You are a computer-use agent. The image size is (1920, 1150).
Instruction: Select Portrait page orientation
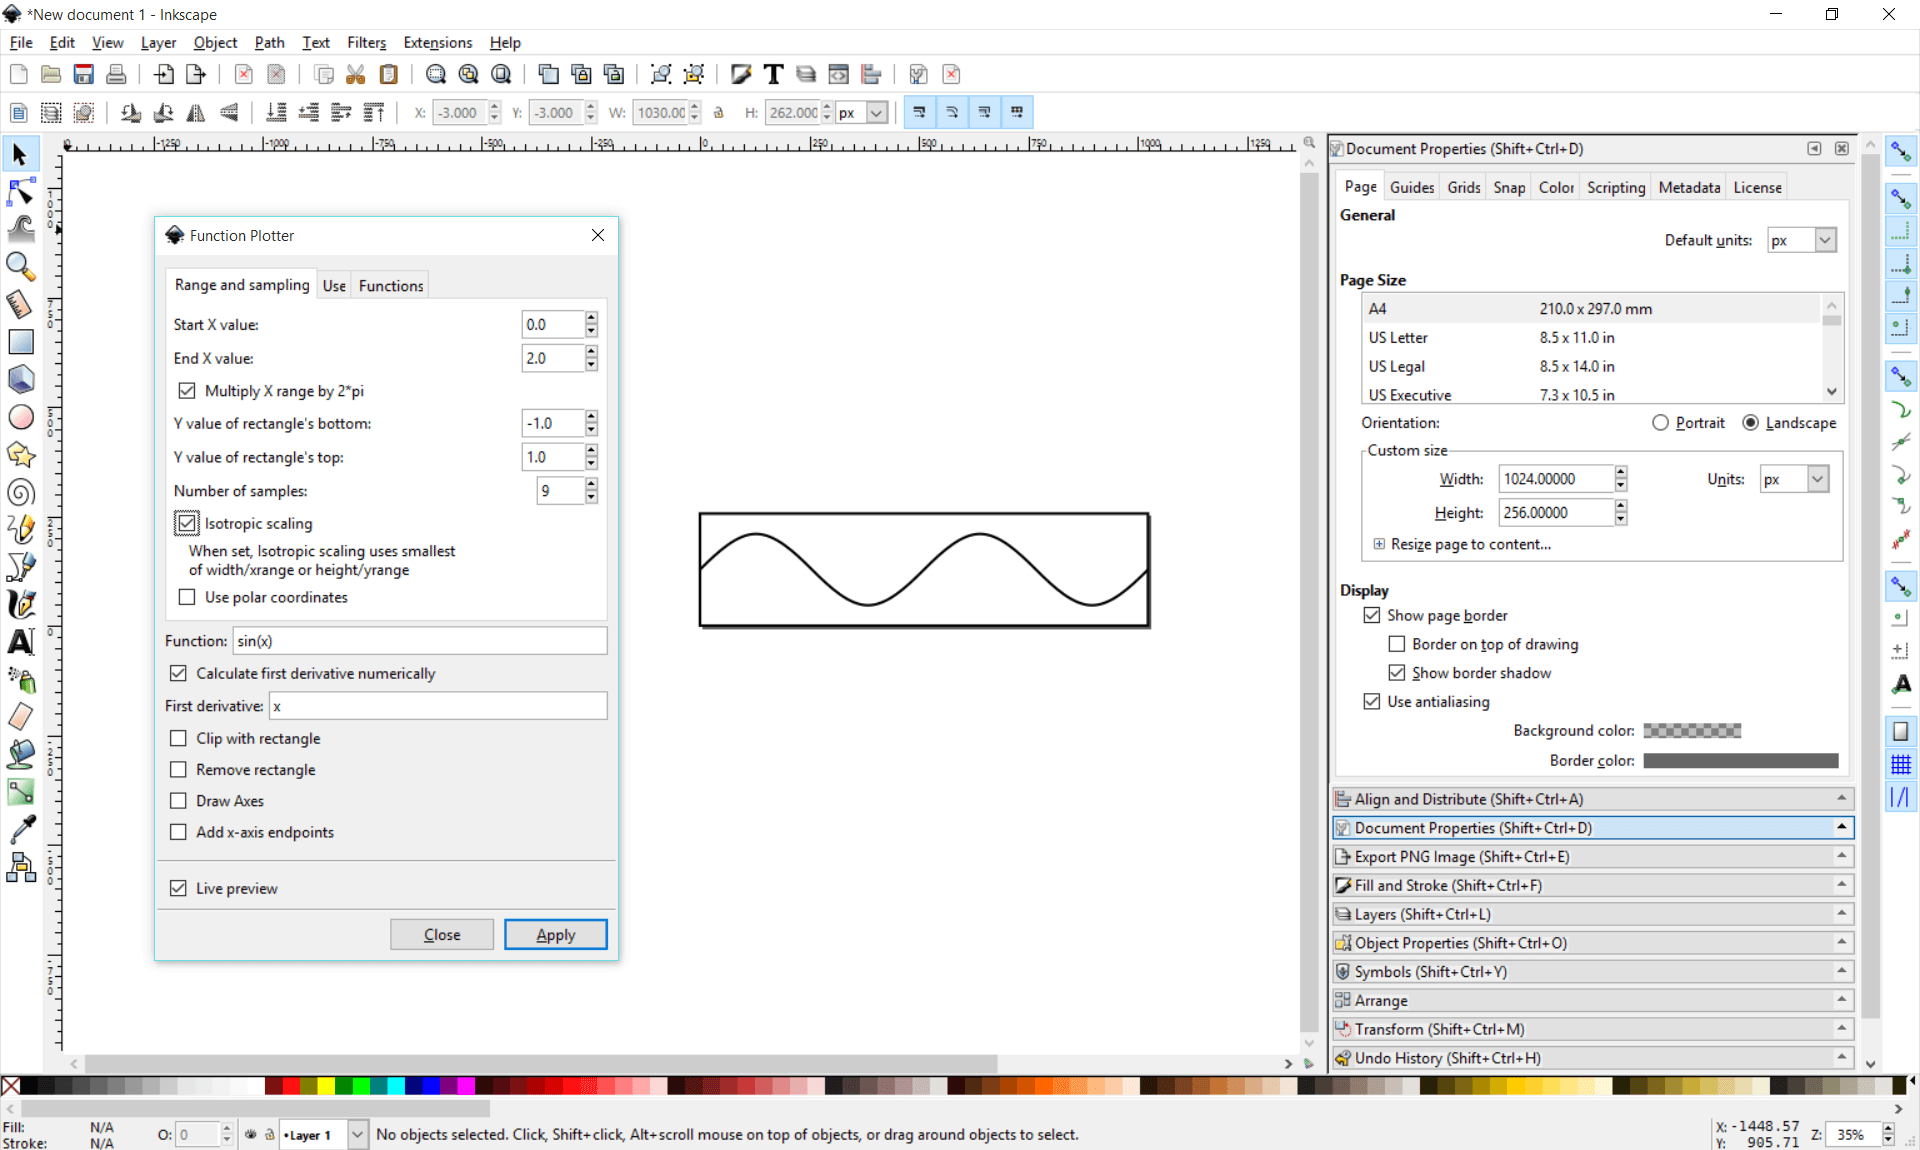1660,423
